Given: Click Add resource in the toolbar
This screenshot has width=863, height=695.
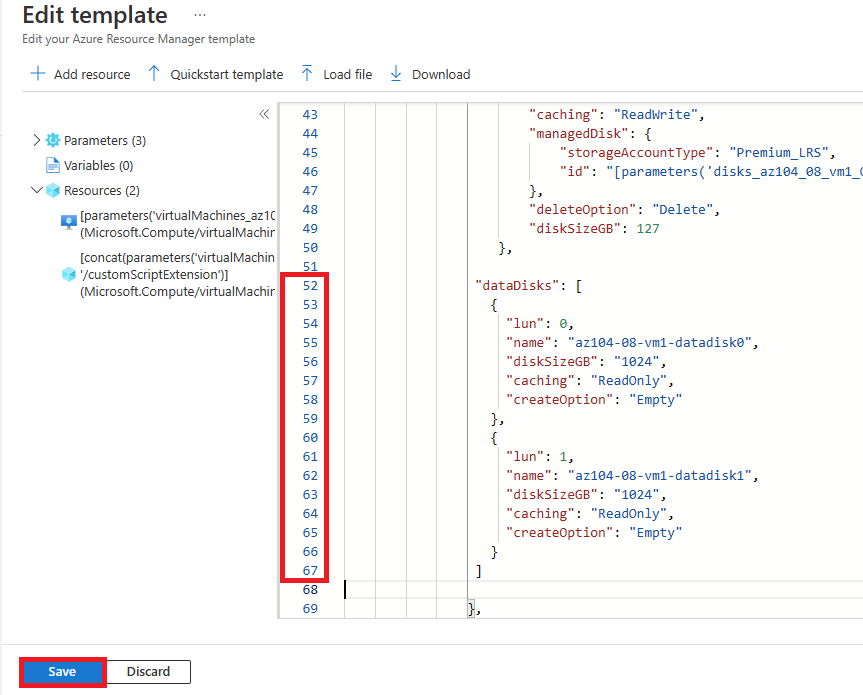Looking at the screenshot, I should pos(80,74).
